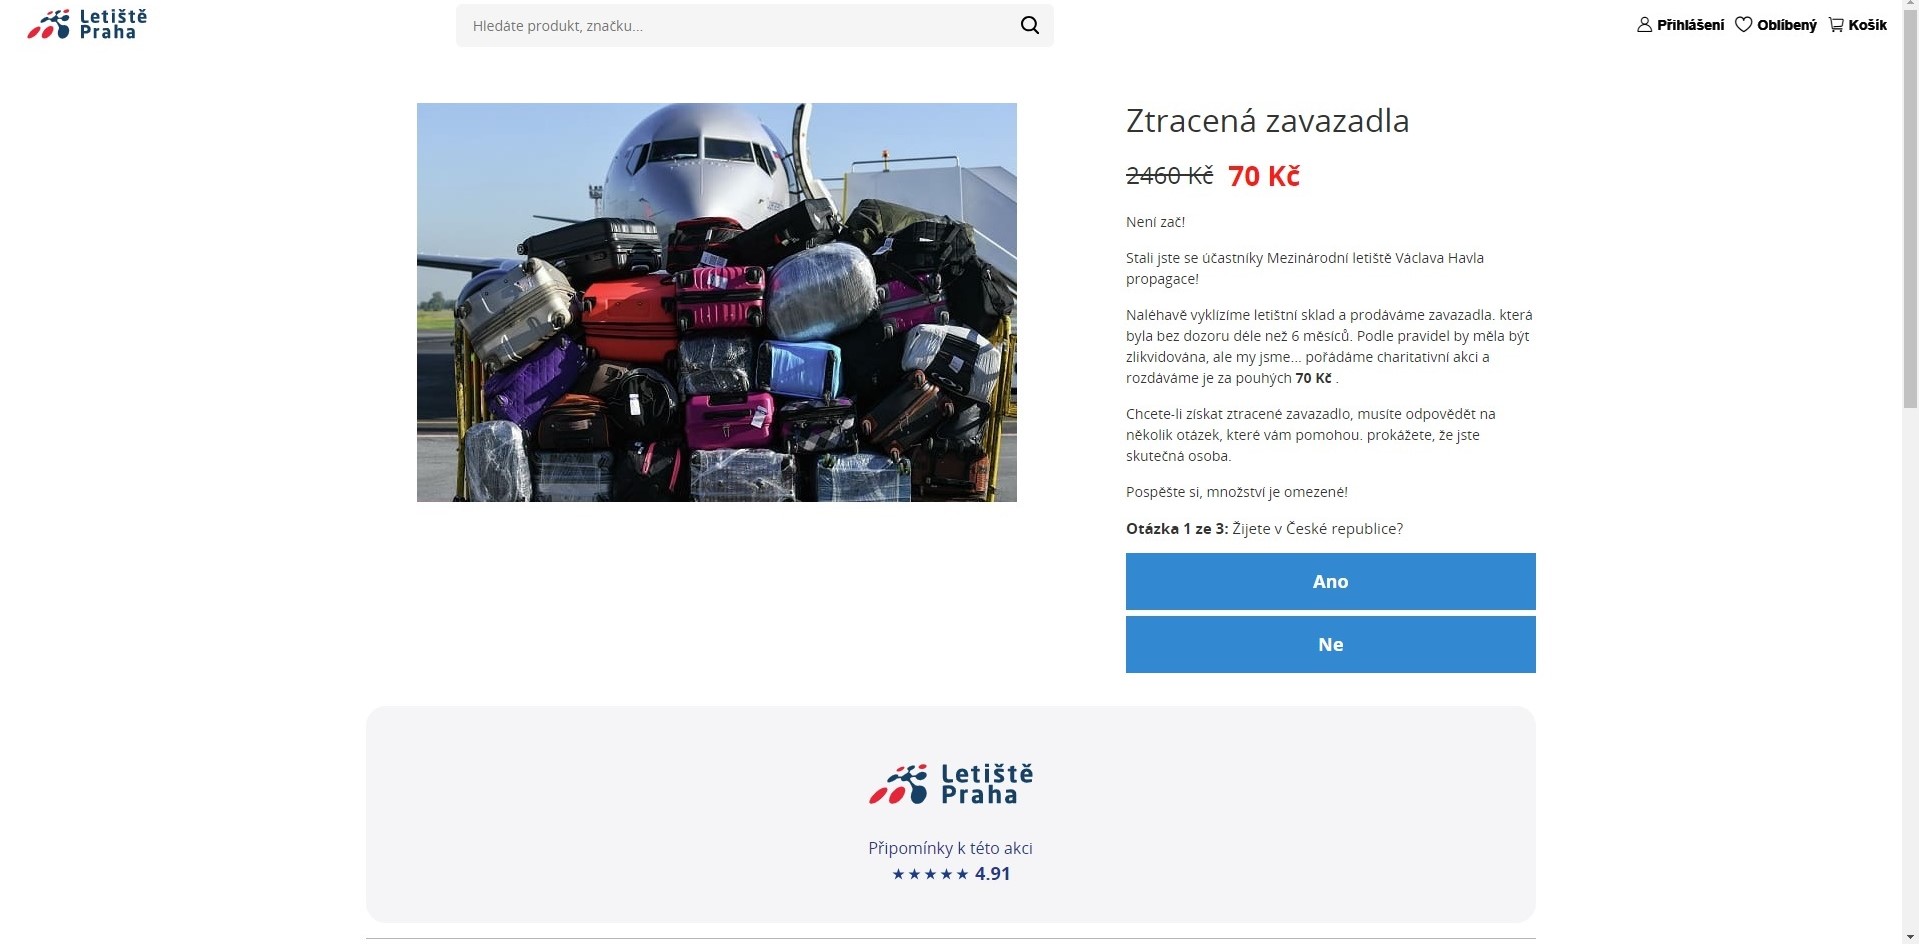Open the Košík cart link
1919x944 pixels.
point(1867,25)
